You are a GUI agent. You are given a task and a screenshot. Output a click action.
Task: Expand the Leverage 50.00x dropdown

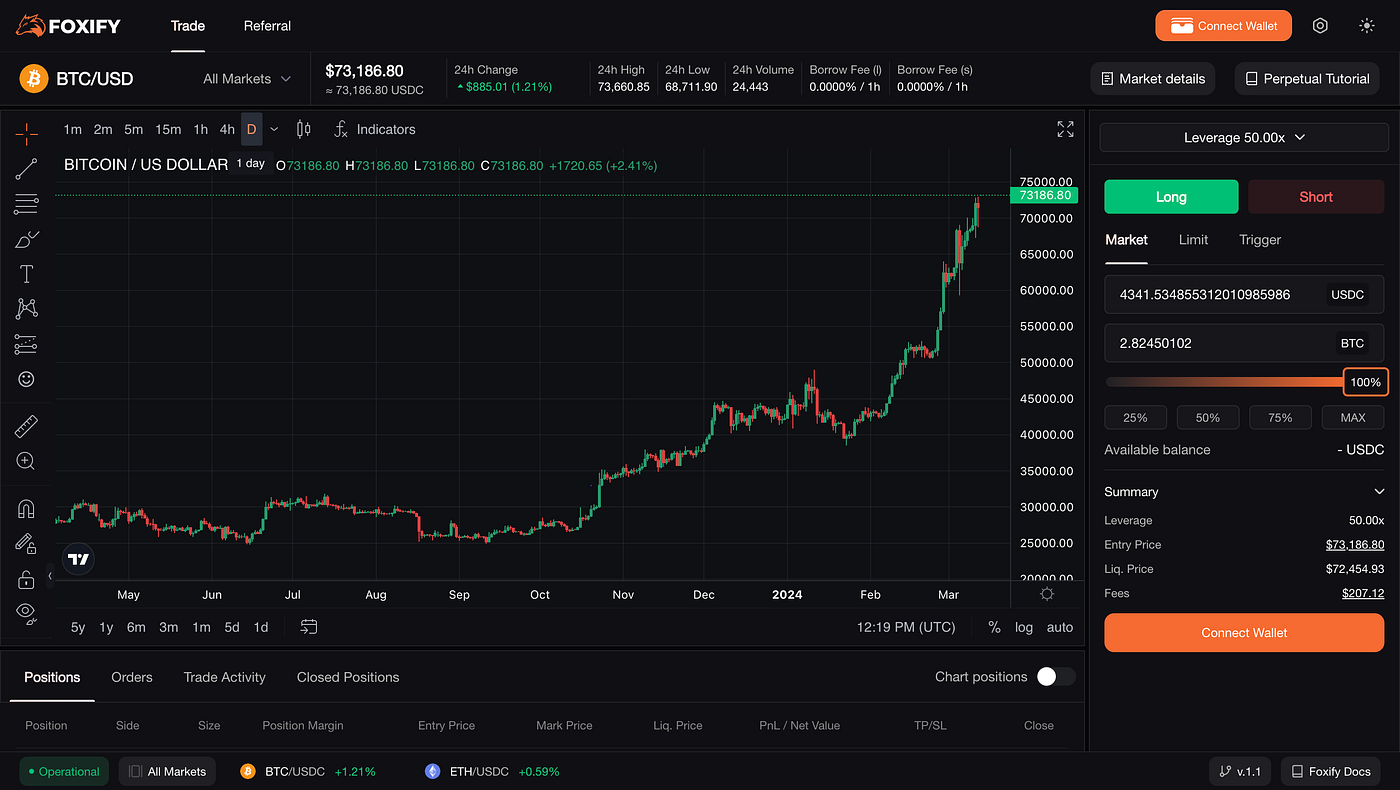tap(1243, 137)
